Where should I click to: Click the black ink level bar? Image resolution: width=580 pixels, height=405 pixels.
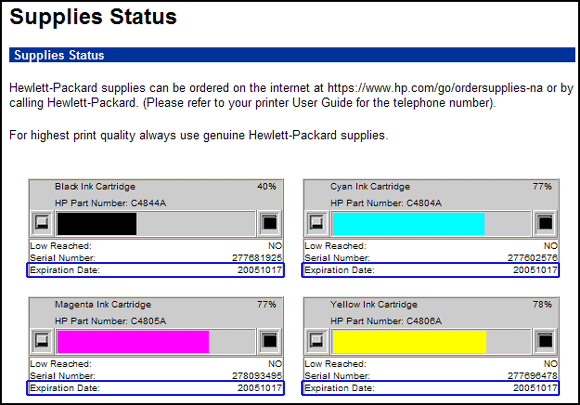tap(155, 223)
